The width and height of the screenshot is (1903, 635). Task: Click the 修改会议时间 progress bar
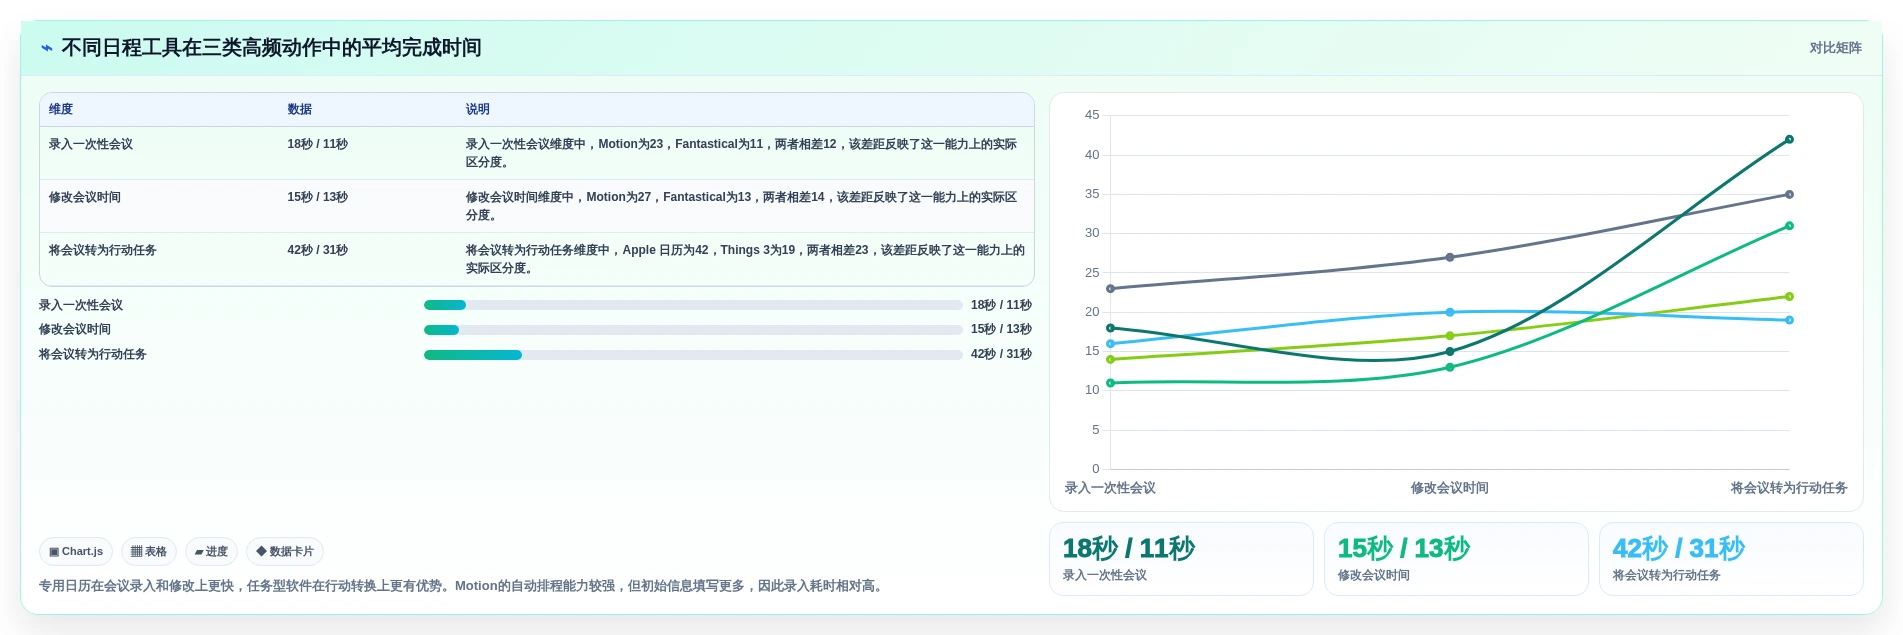(693, 330)
